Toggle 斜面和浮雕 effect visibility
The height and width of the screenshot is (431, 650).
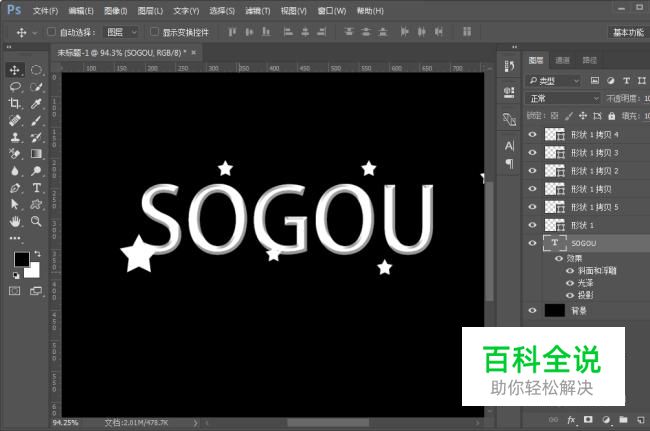570,271
